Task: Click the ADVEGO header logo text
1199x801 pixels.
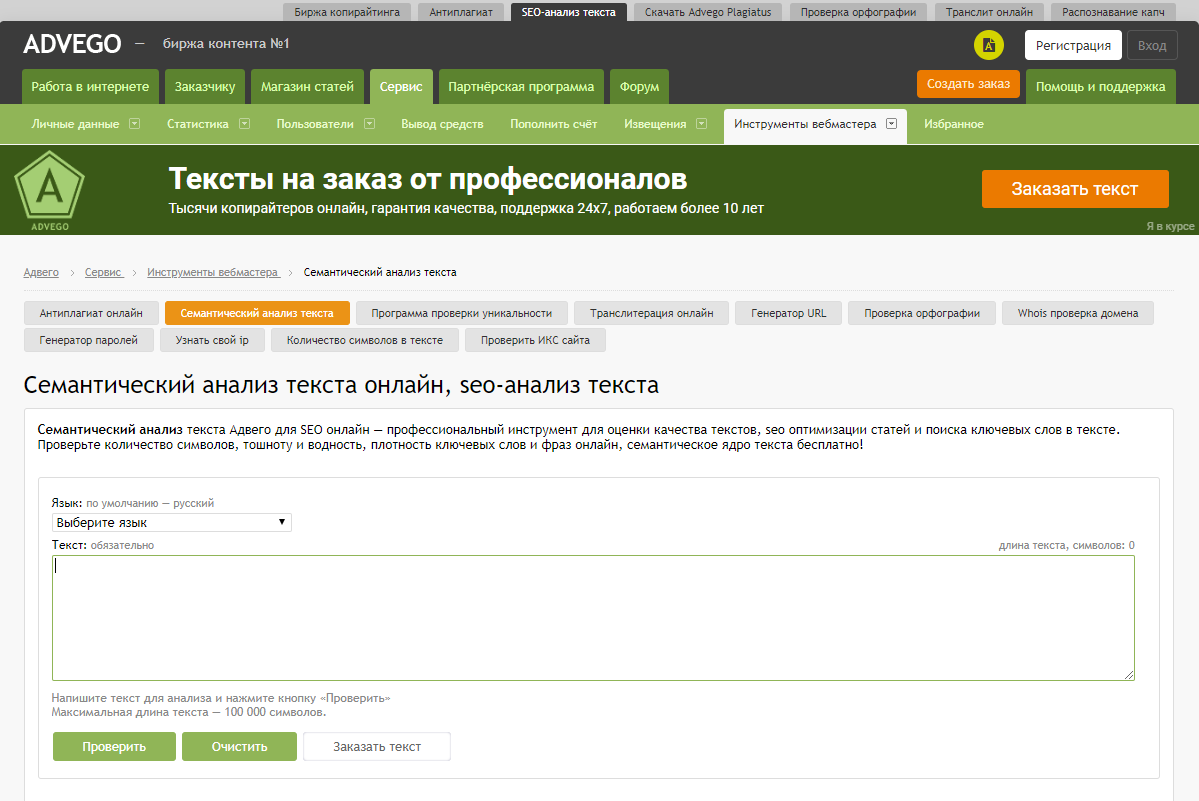Action: 72,44
